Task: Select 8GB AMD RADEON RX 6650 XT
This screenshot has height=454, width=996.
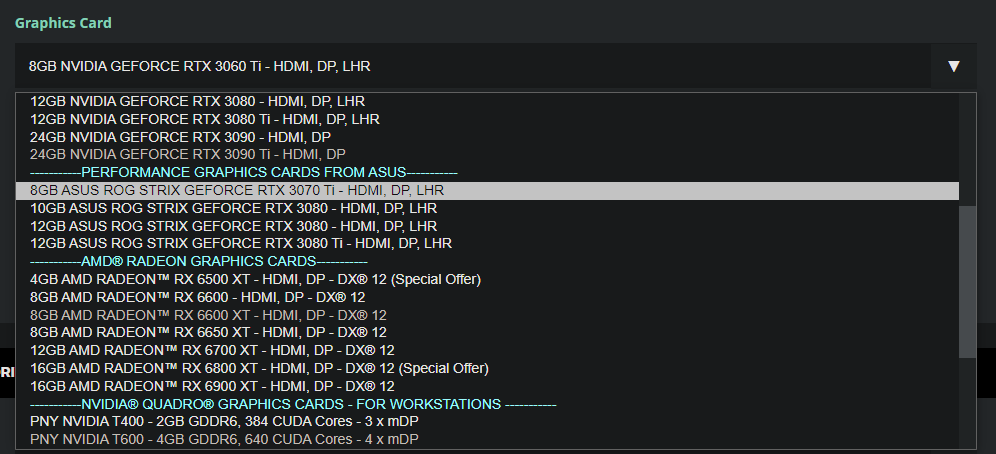Action: (487, 332)
